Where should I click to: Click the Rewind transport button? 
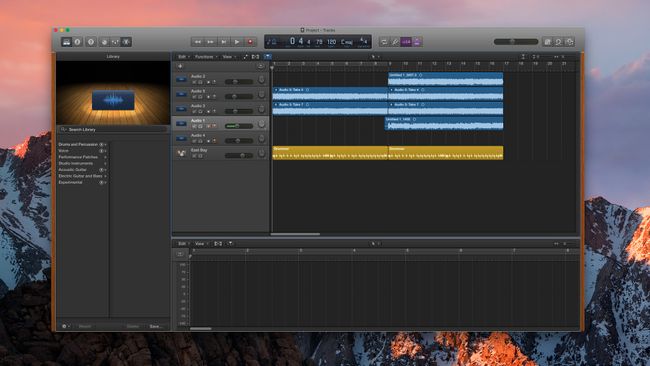point(198,42)
